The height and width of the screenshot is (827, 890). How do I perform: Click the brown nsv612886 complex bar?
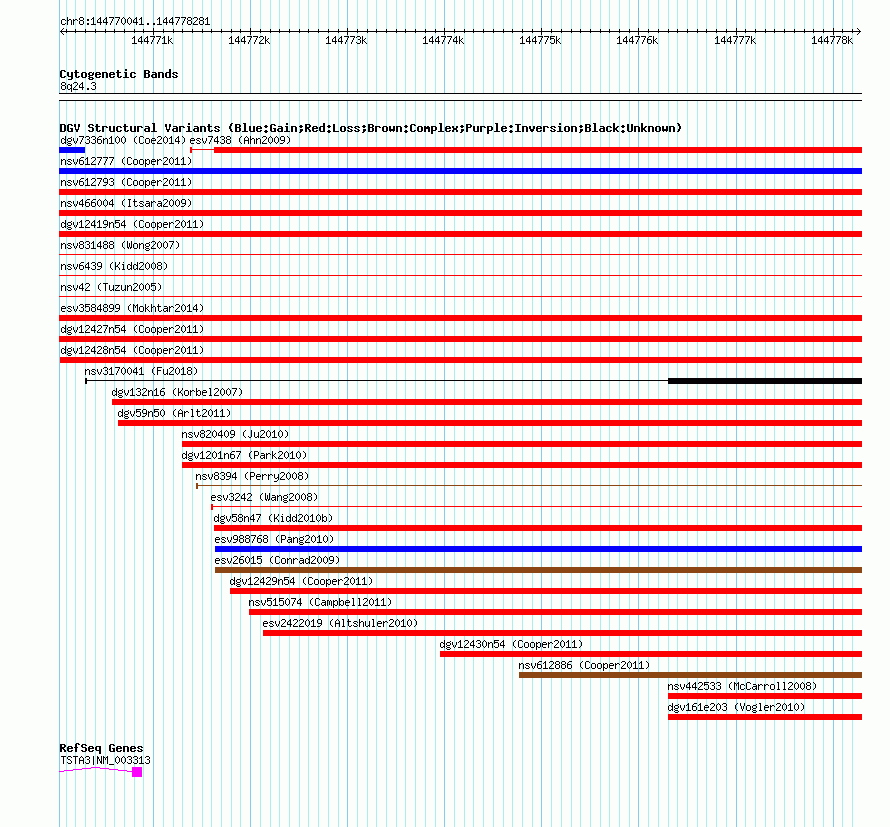690,675
